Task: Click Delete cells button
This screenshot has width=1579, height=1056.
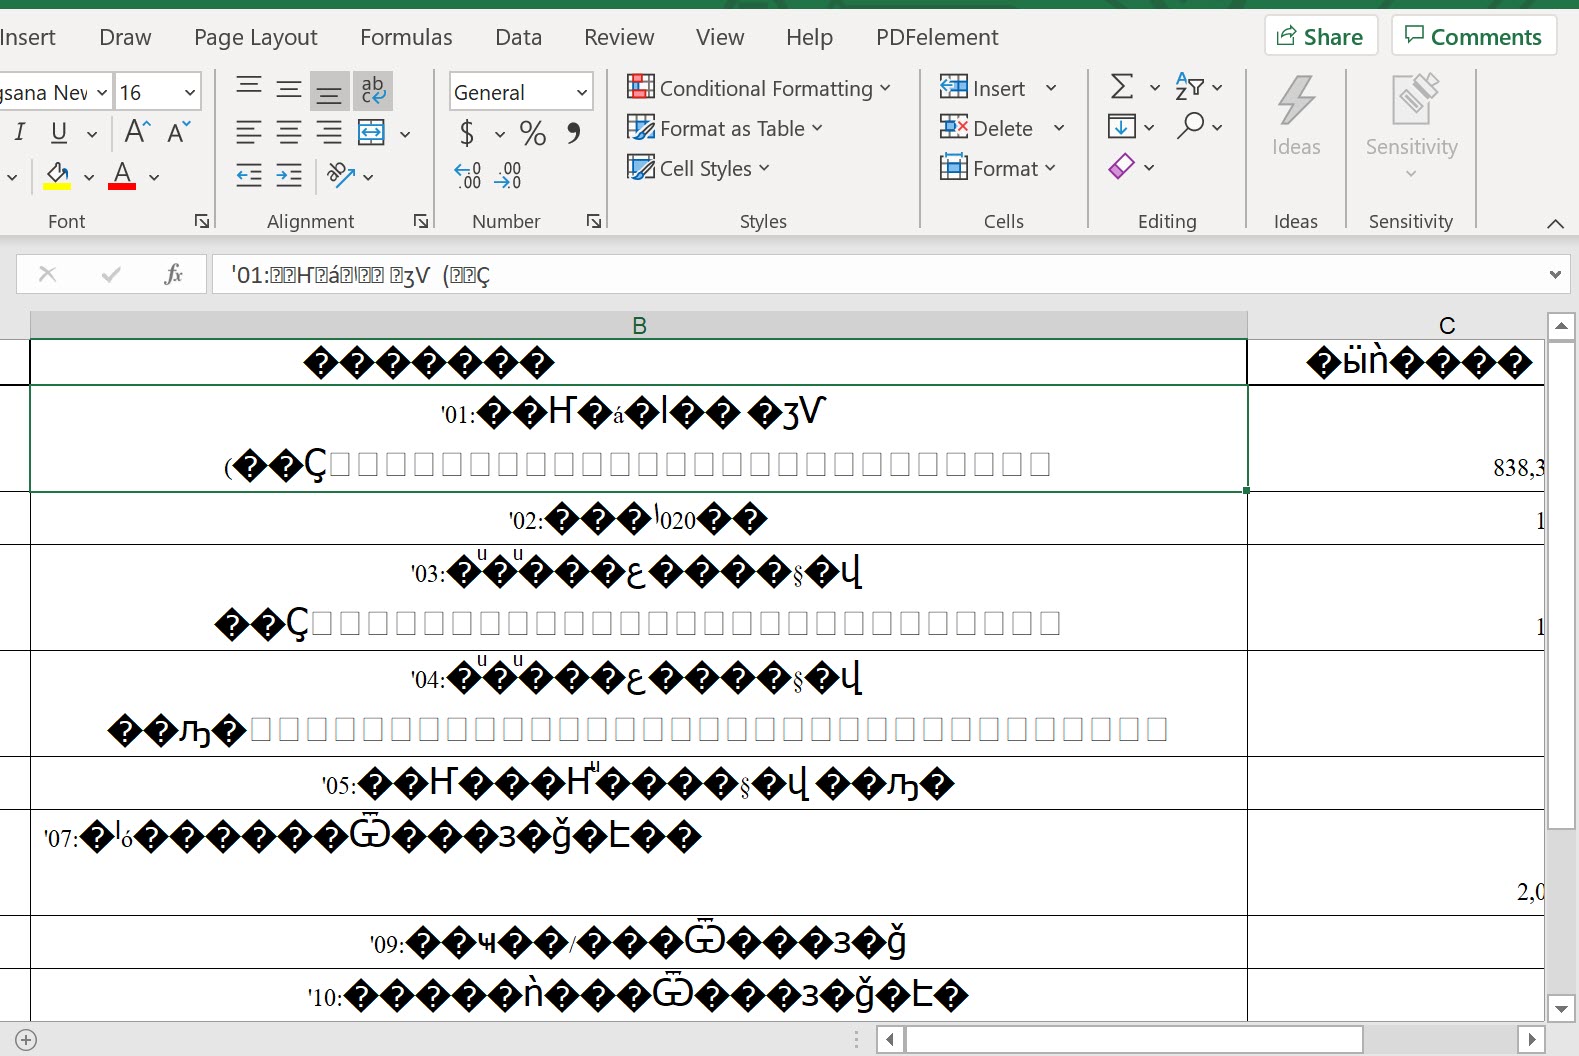Action: tap(986, 128)
